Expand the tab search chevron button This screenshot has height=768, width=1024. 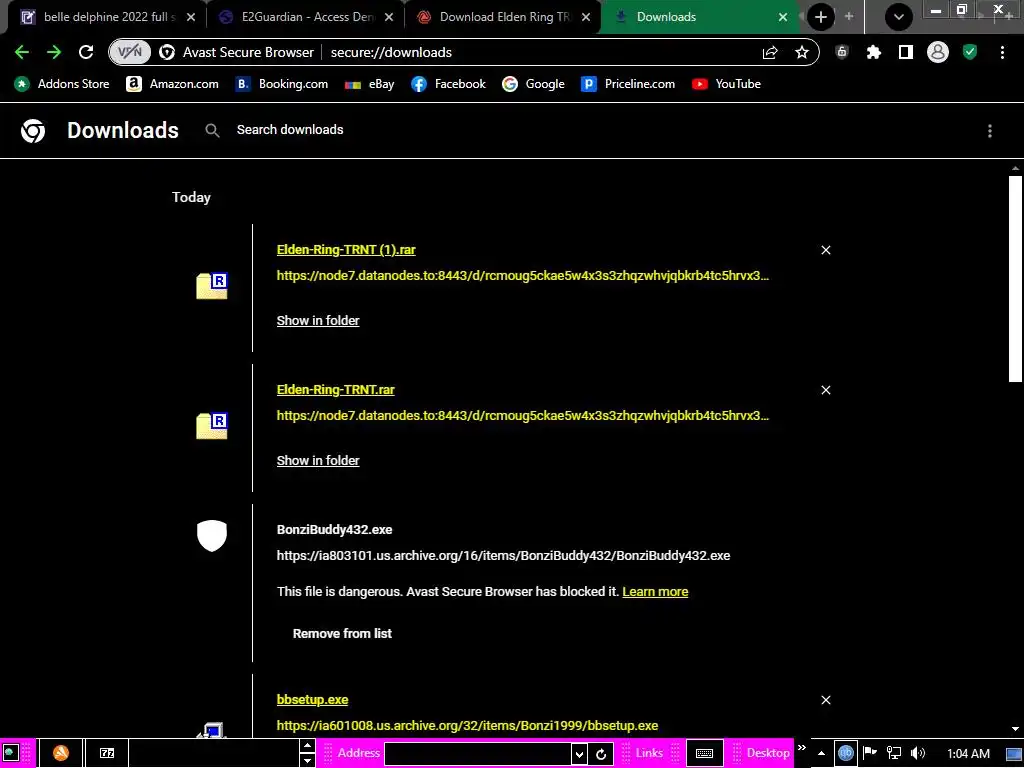(899, 17)
